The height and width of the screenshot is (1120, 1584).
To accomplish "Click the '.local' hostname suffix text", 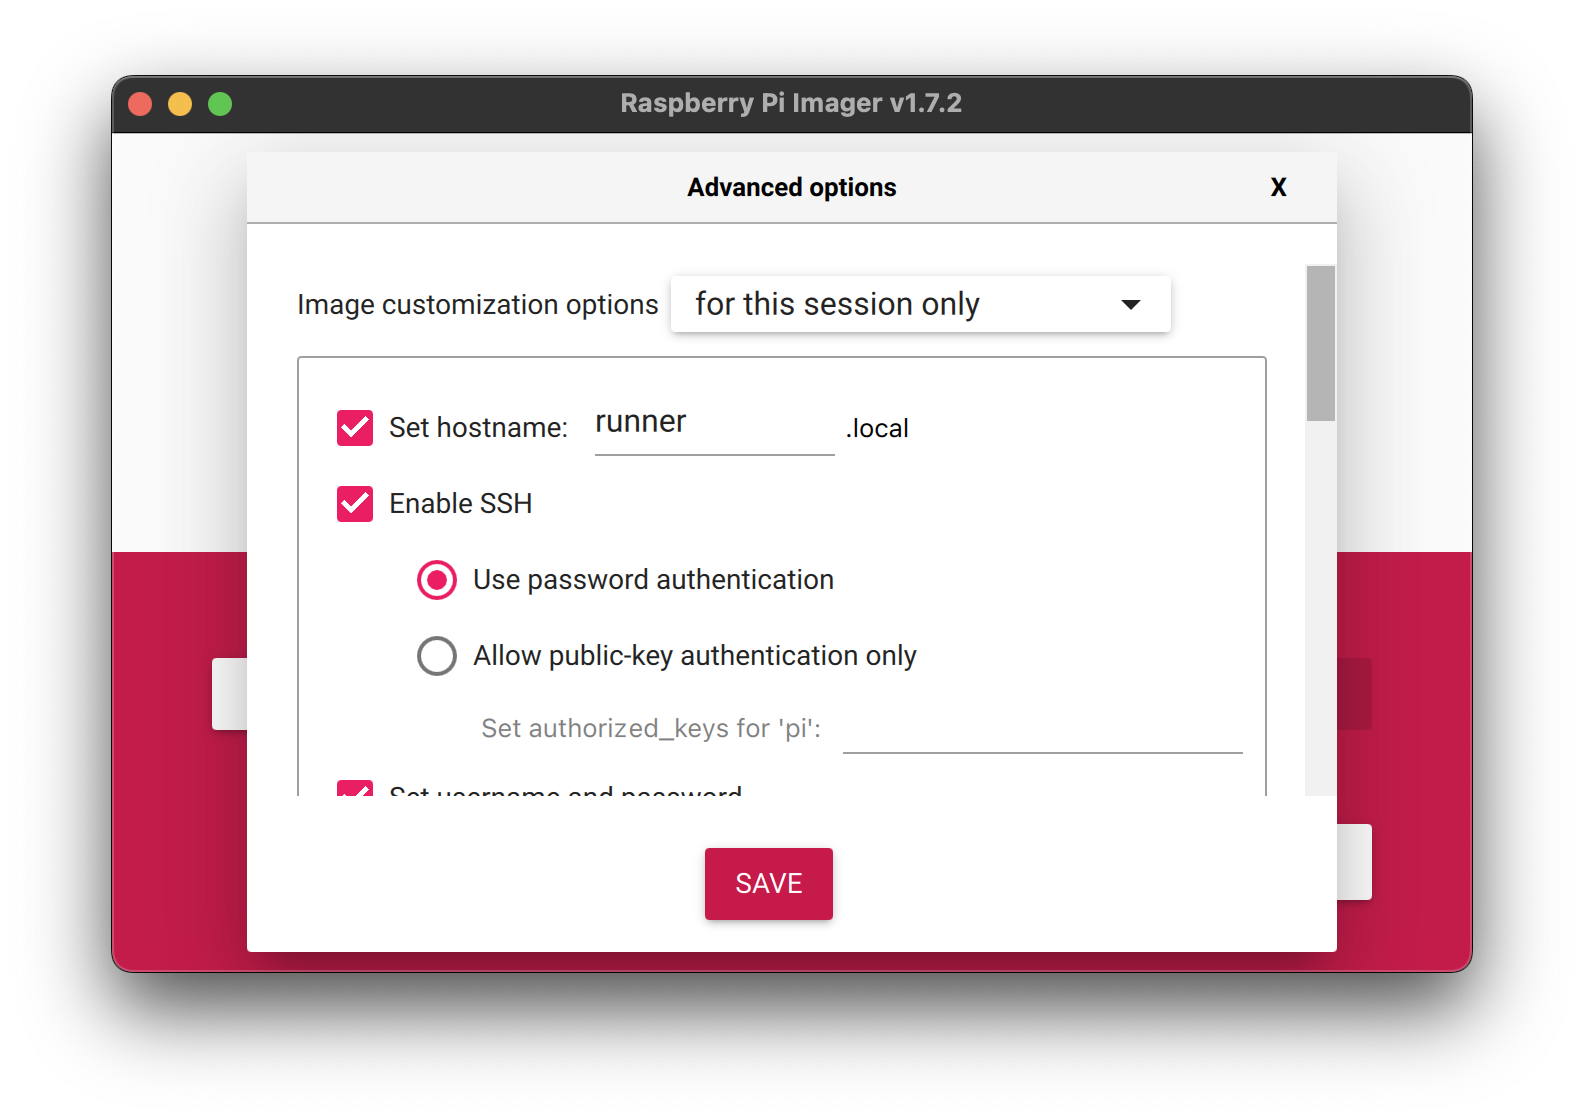I will pyautogui.click(x=877, y=429).
